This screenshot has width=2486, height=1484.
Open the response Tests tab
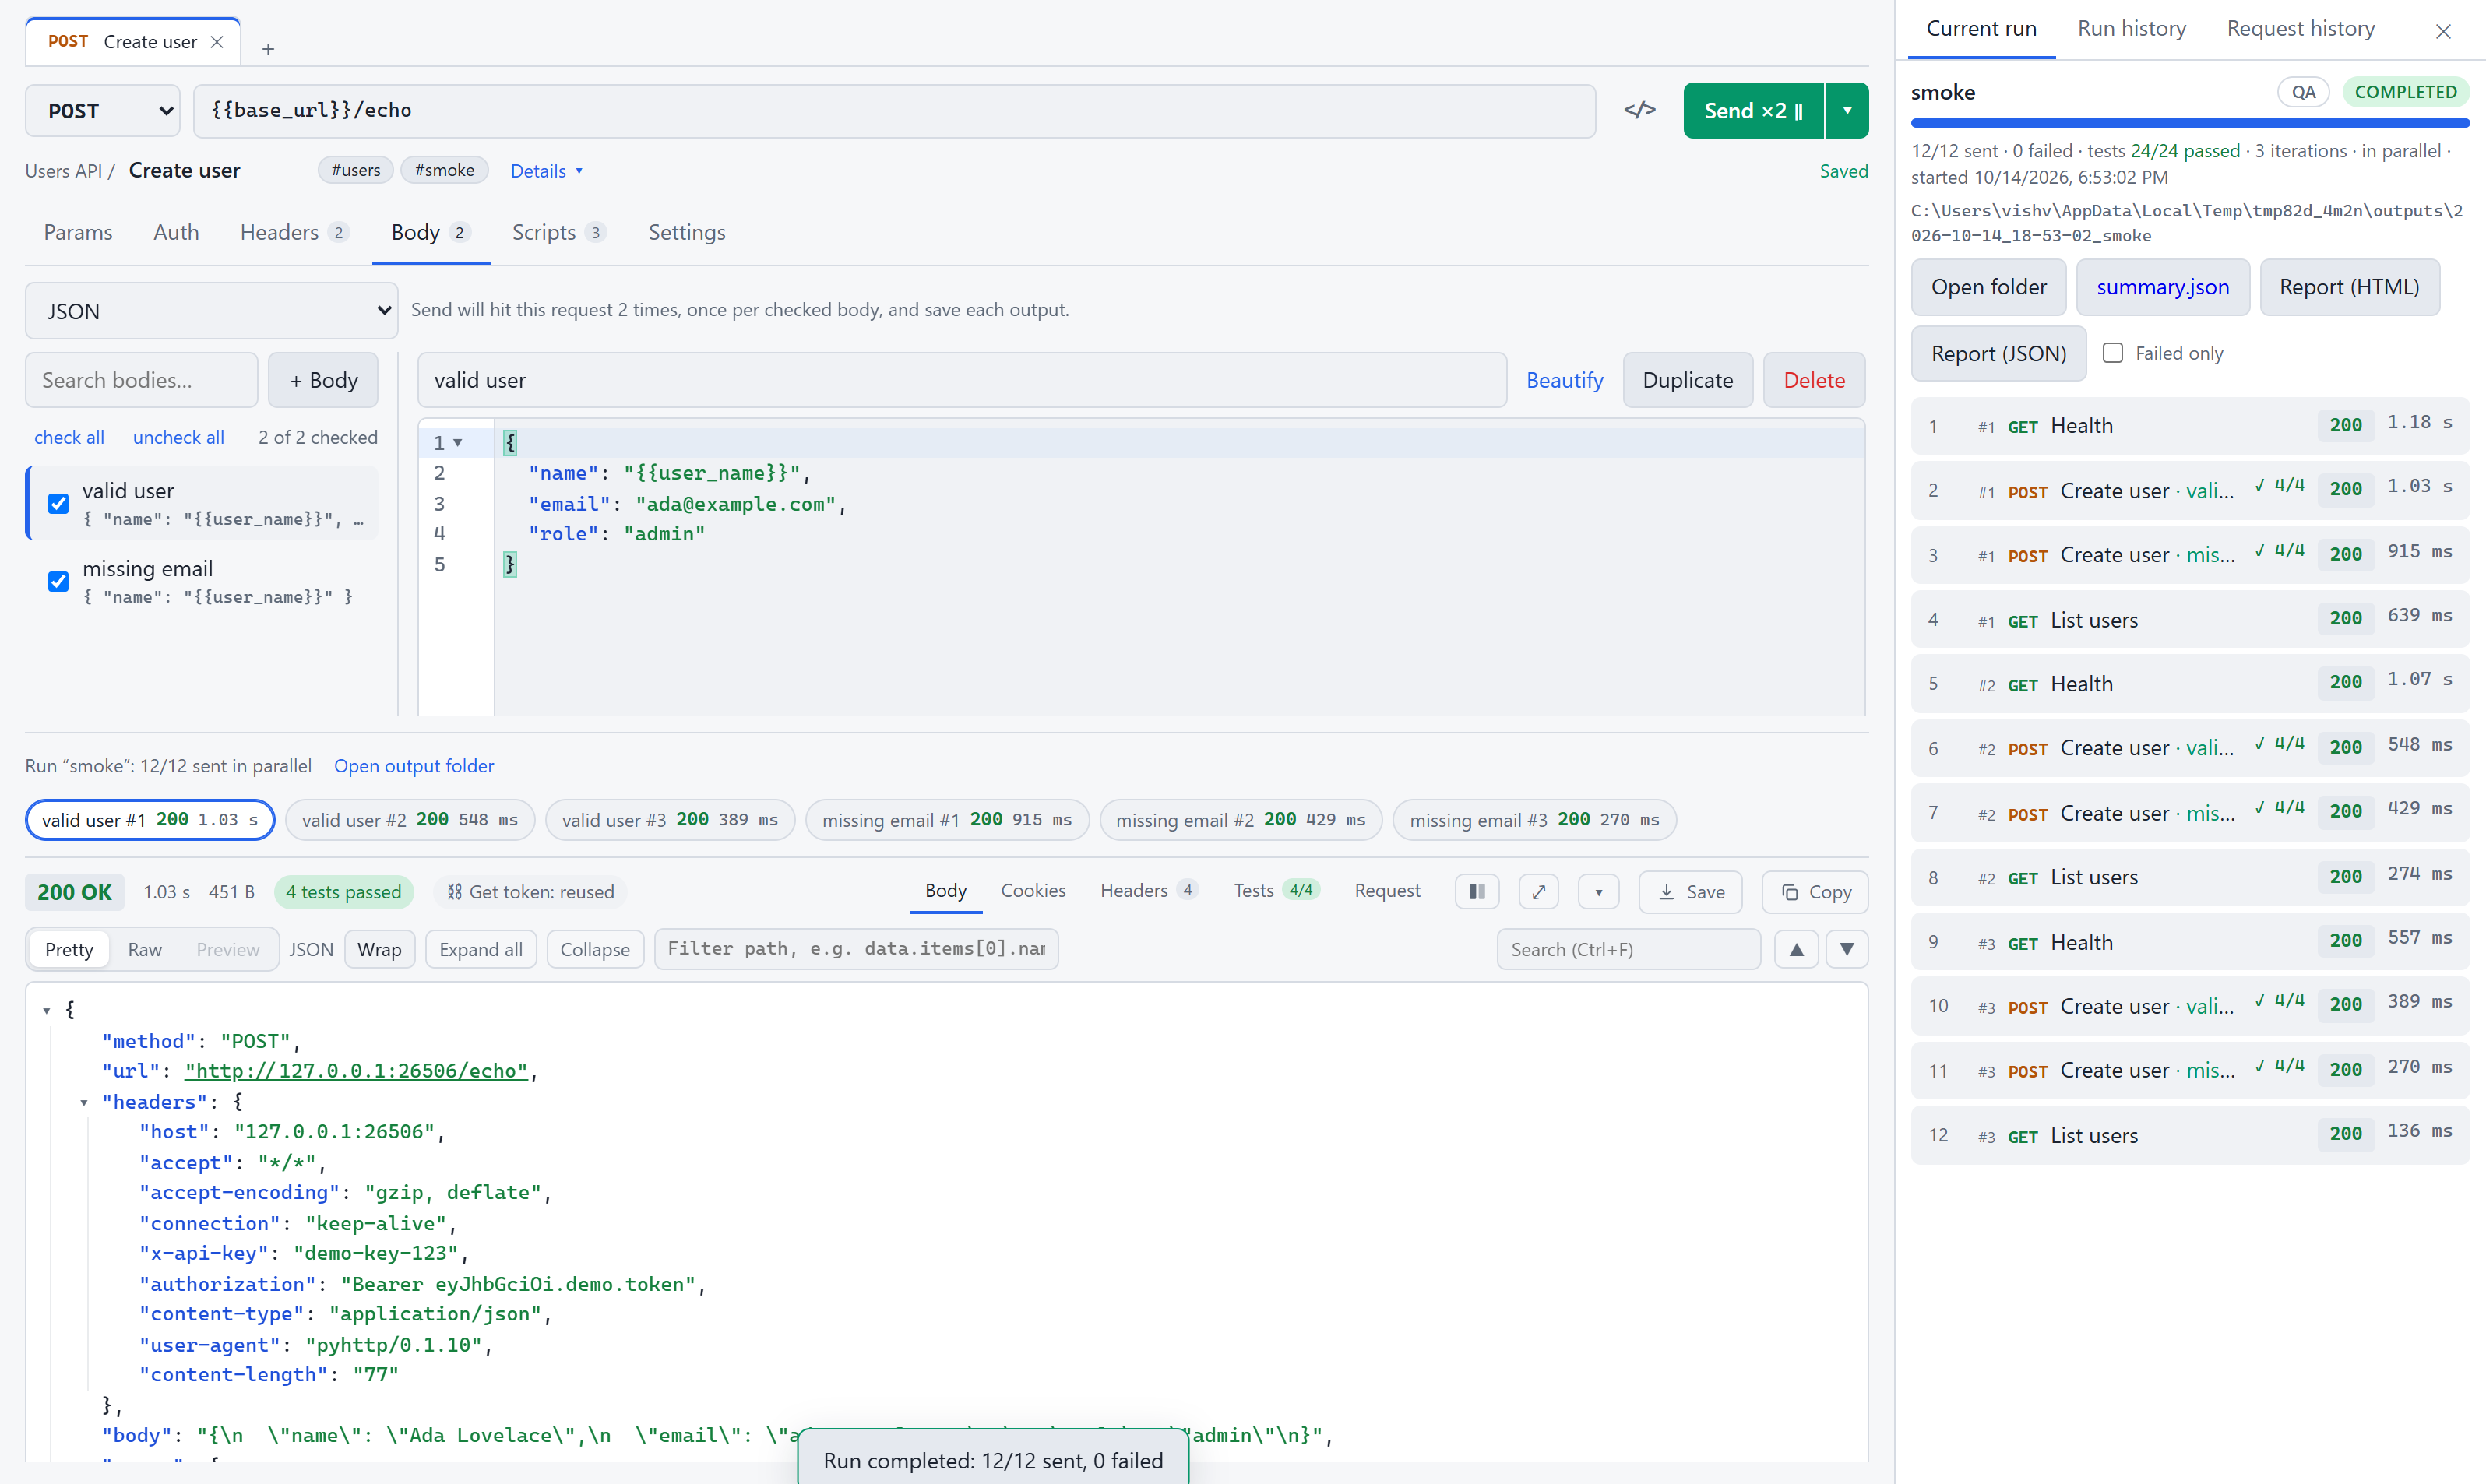tap(1276, 890)
